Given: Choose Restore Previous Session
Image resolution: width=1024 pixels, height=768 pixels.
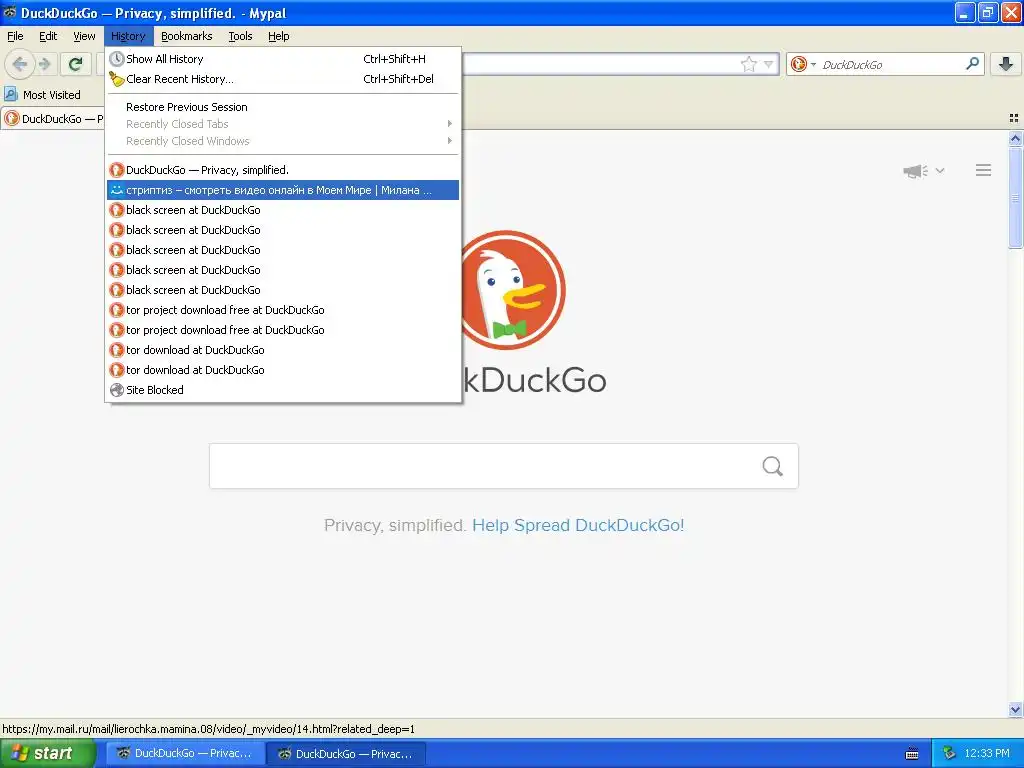Looking at the screenshot, I should [283, 107].
